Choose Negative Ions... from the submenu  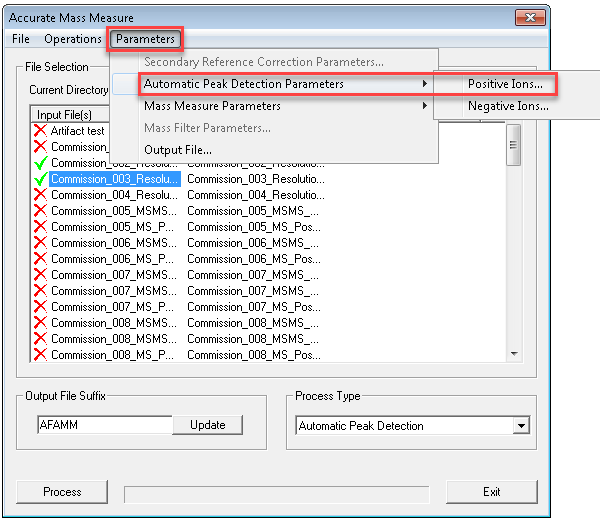pos(507,106)
